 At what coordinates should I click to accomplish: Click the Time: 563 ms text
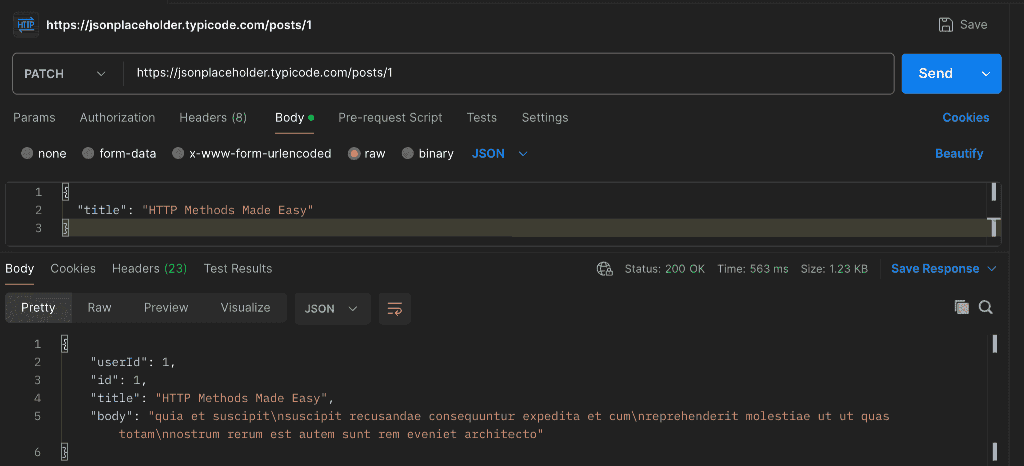752,269
